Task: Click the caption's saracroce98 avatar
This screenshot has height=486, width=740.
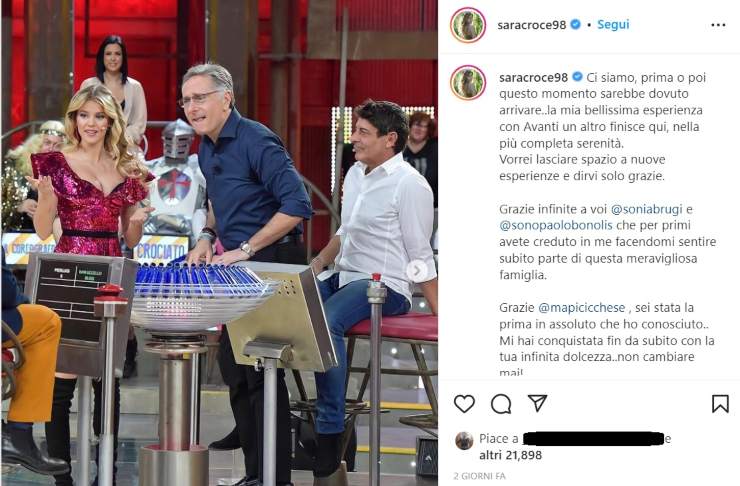Action: 468,83
